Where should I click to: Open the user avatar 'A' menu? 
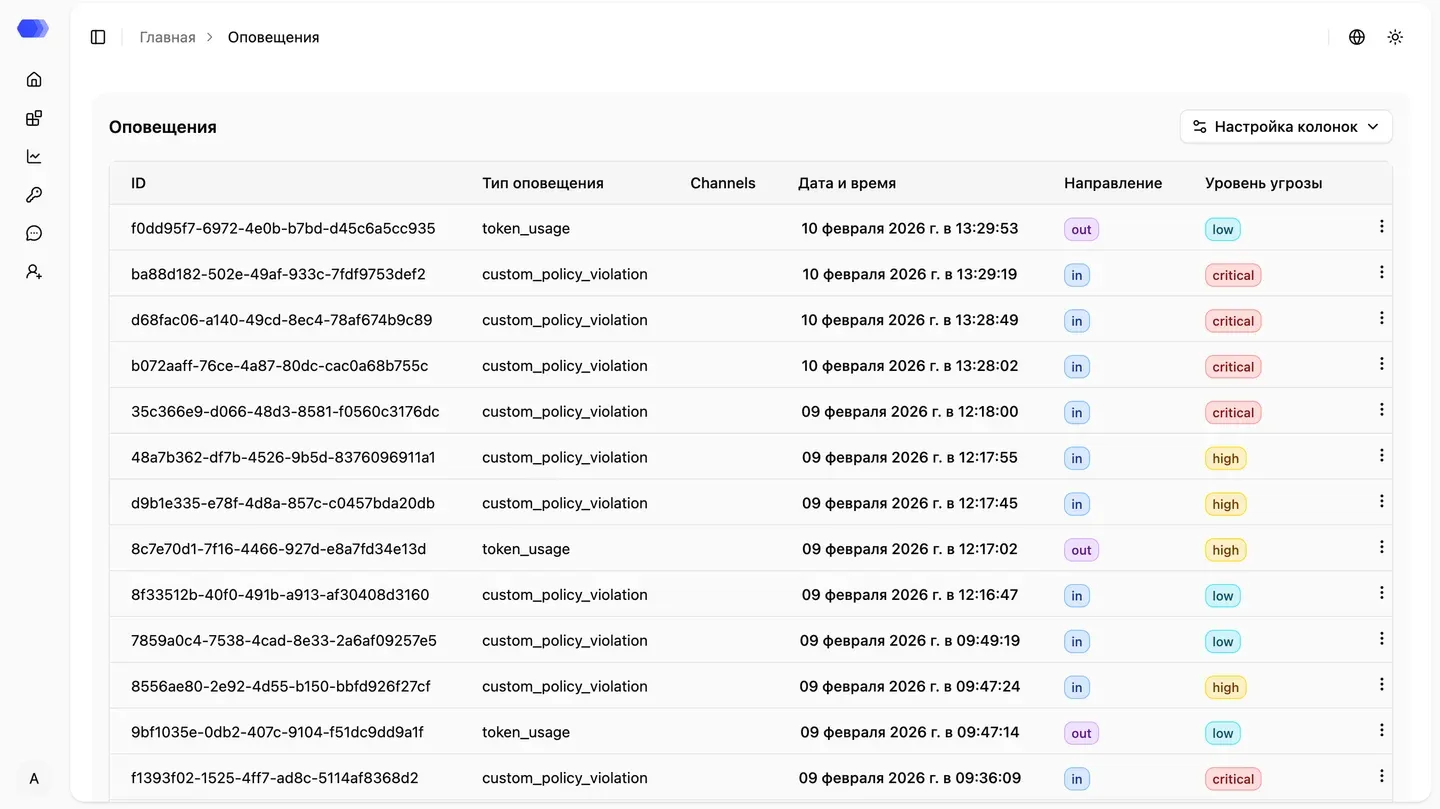pos(34,778)
